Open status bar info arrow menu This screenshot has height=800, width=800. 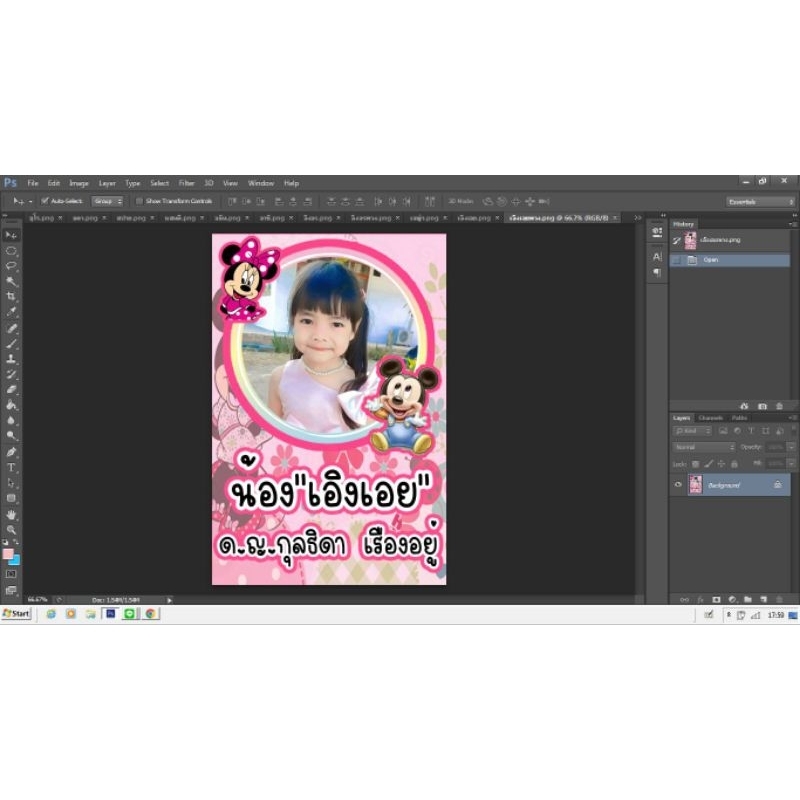[170, 601]
